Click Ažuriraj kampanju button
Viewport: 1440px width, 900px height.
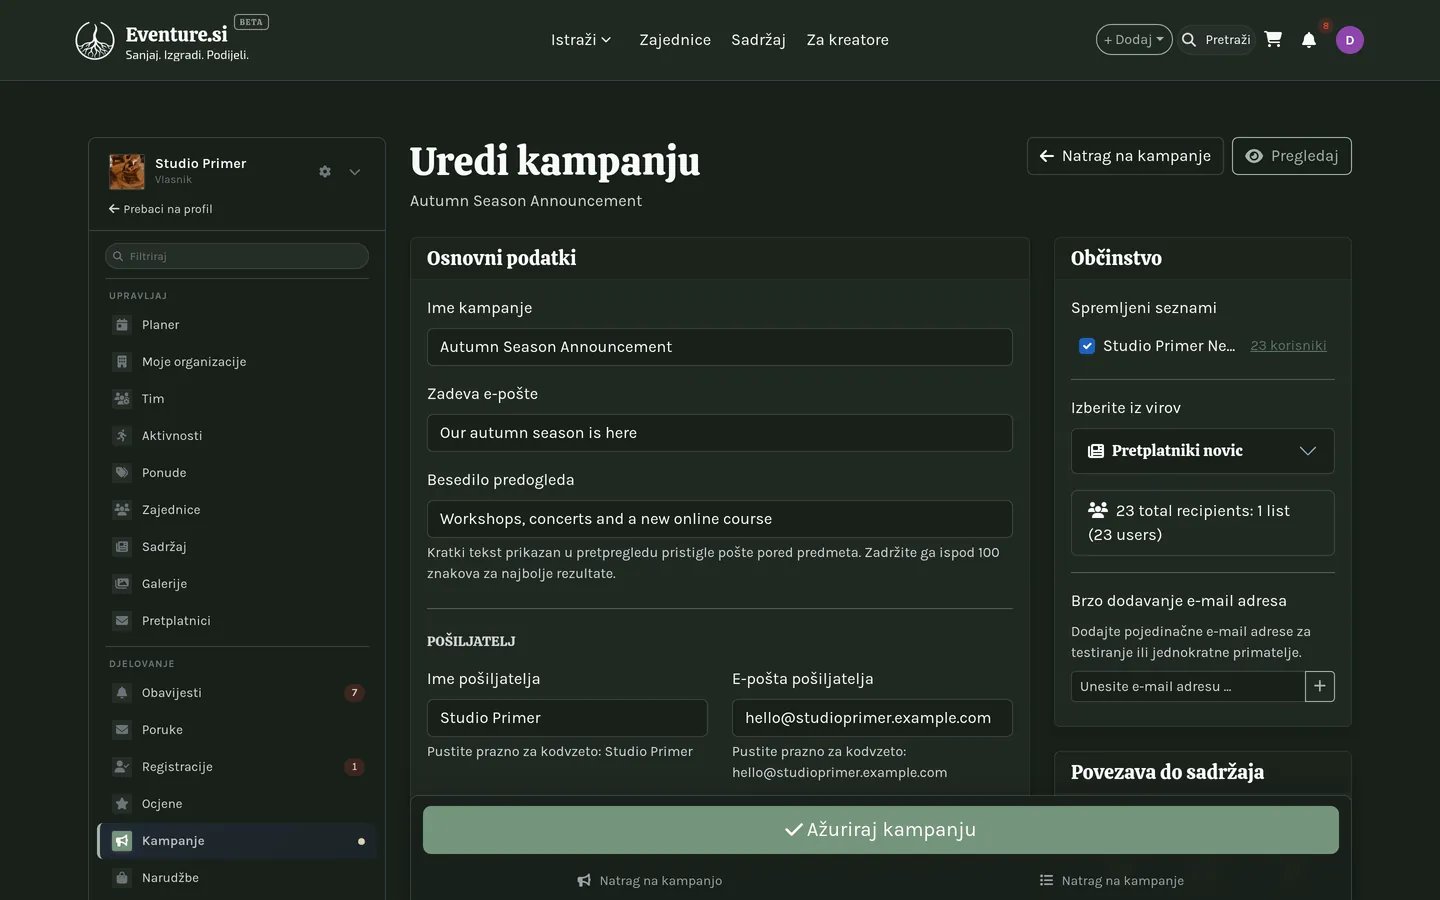pyautogui.click(x=881, y=830)
